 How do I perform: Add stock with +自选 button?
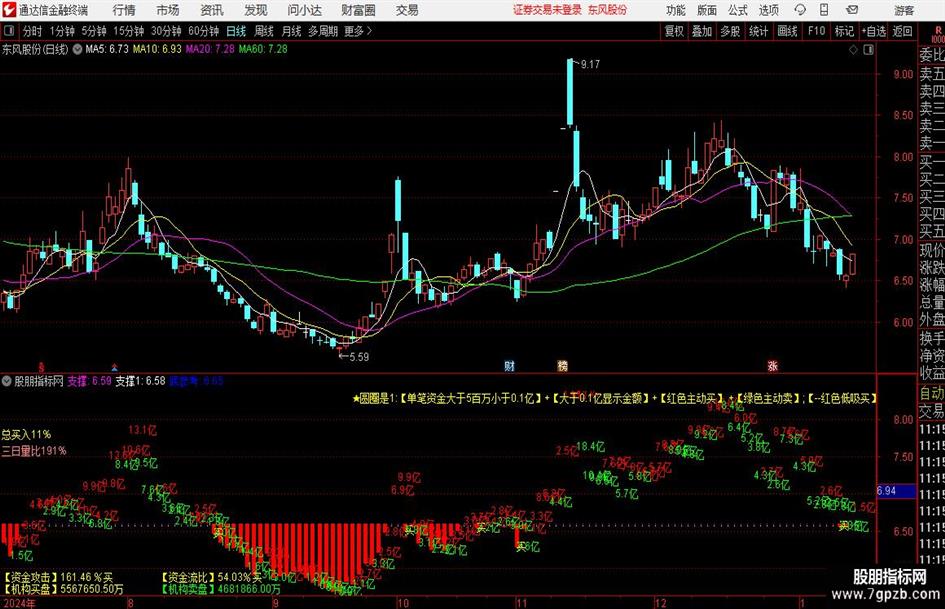pos(874,31)
